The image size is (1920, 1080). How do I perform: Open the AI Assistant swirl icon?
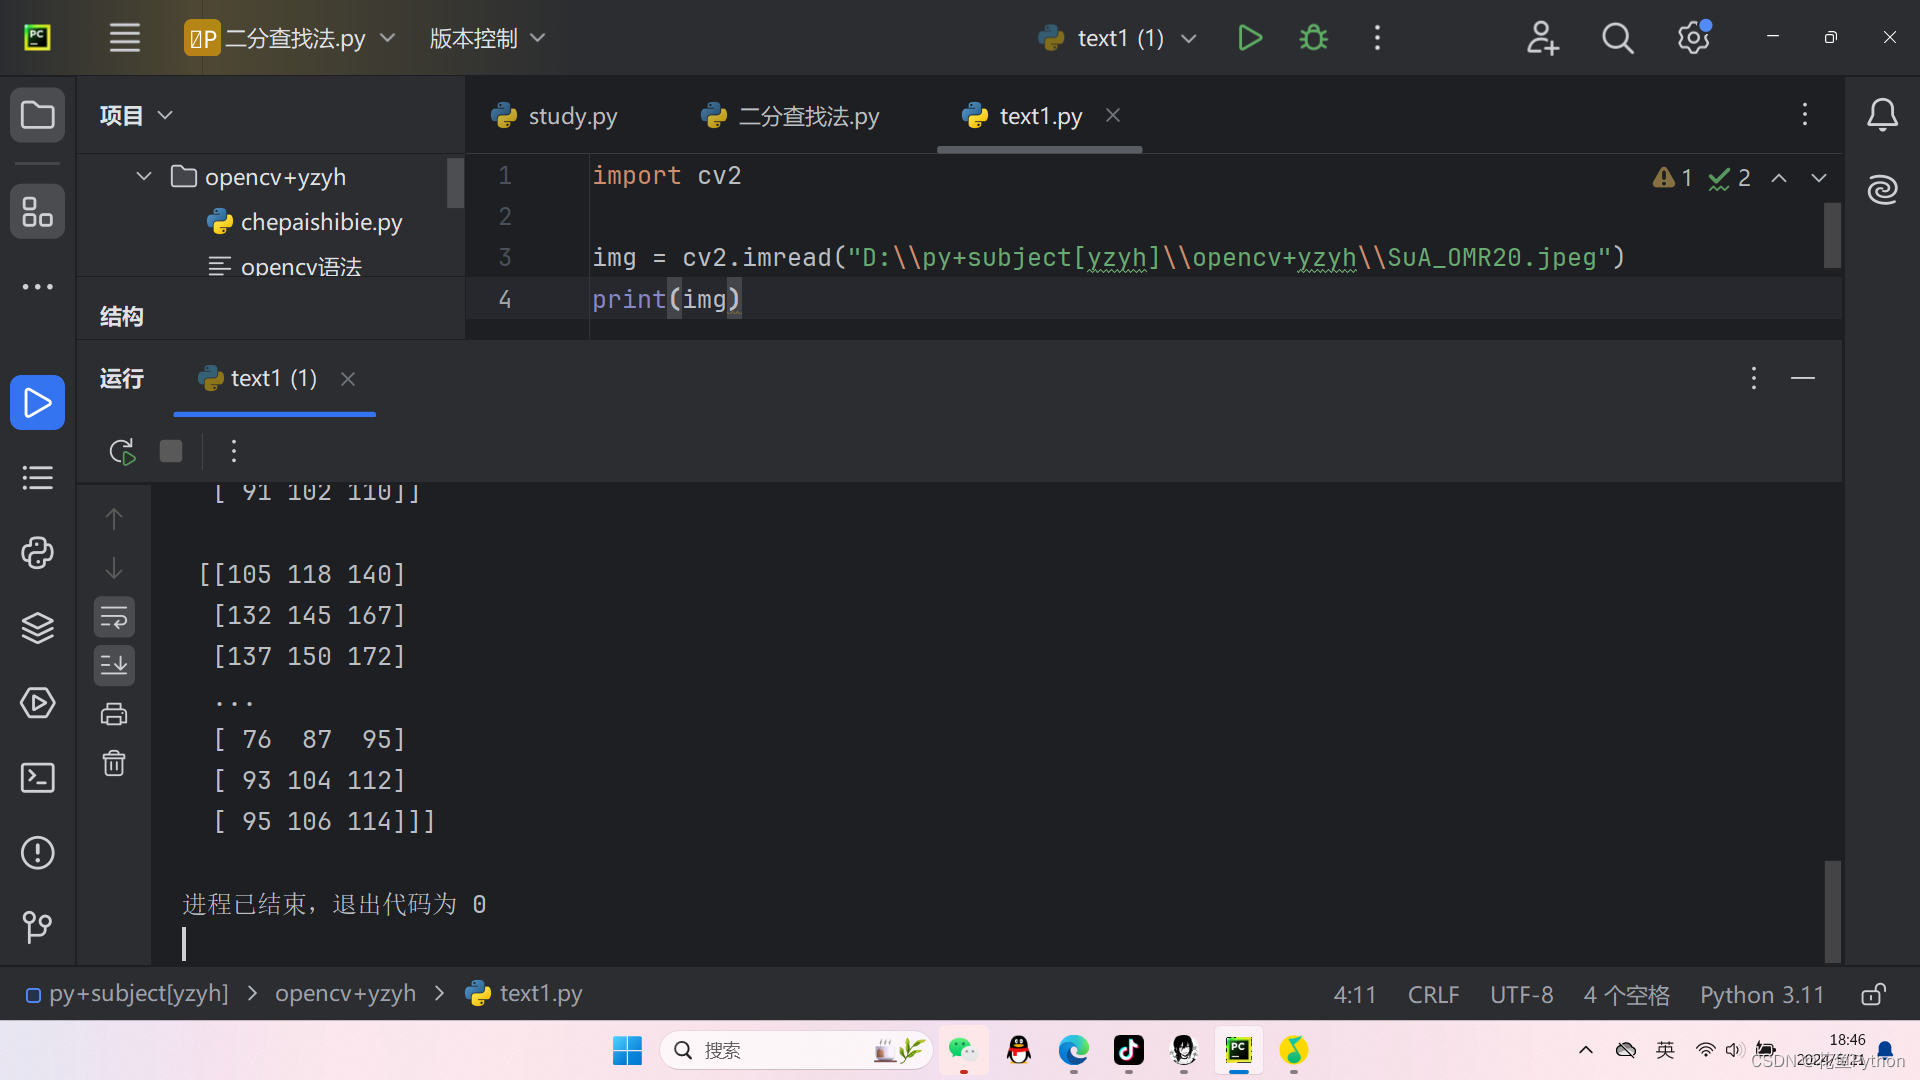point(1882,189)
